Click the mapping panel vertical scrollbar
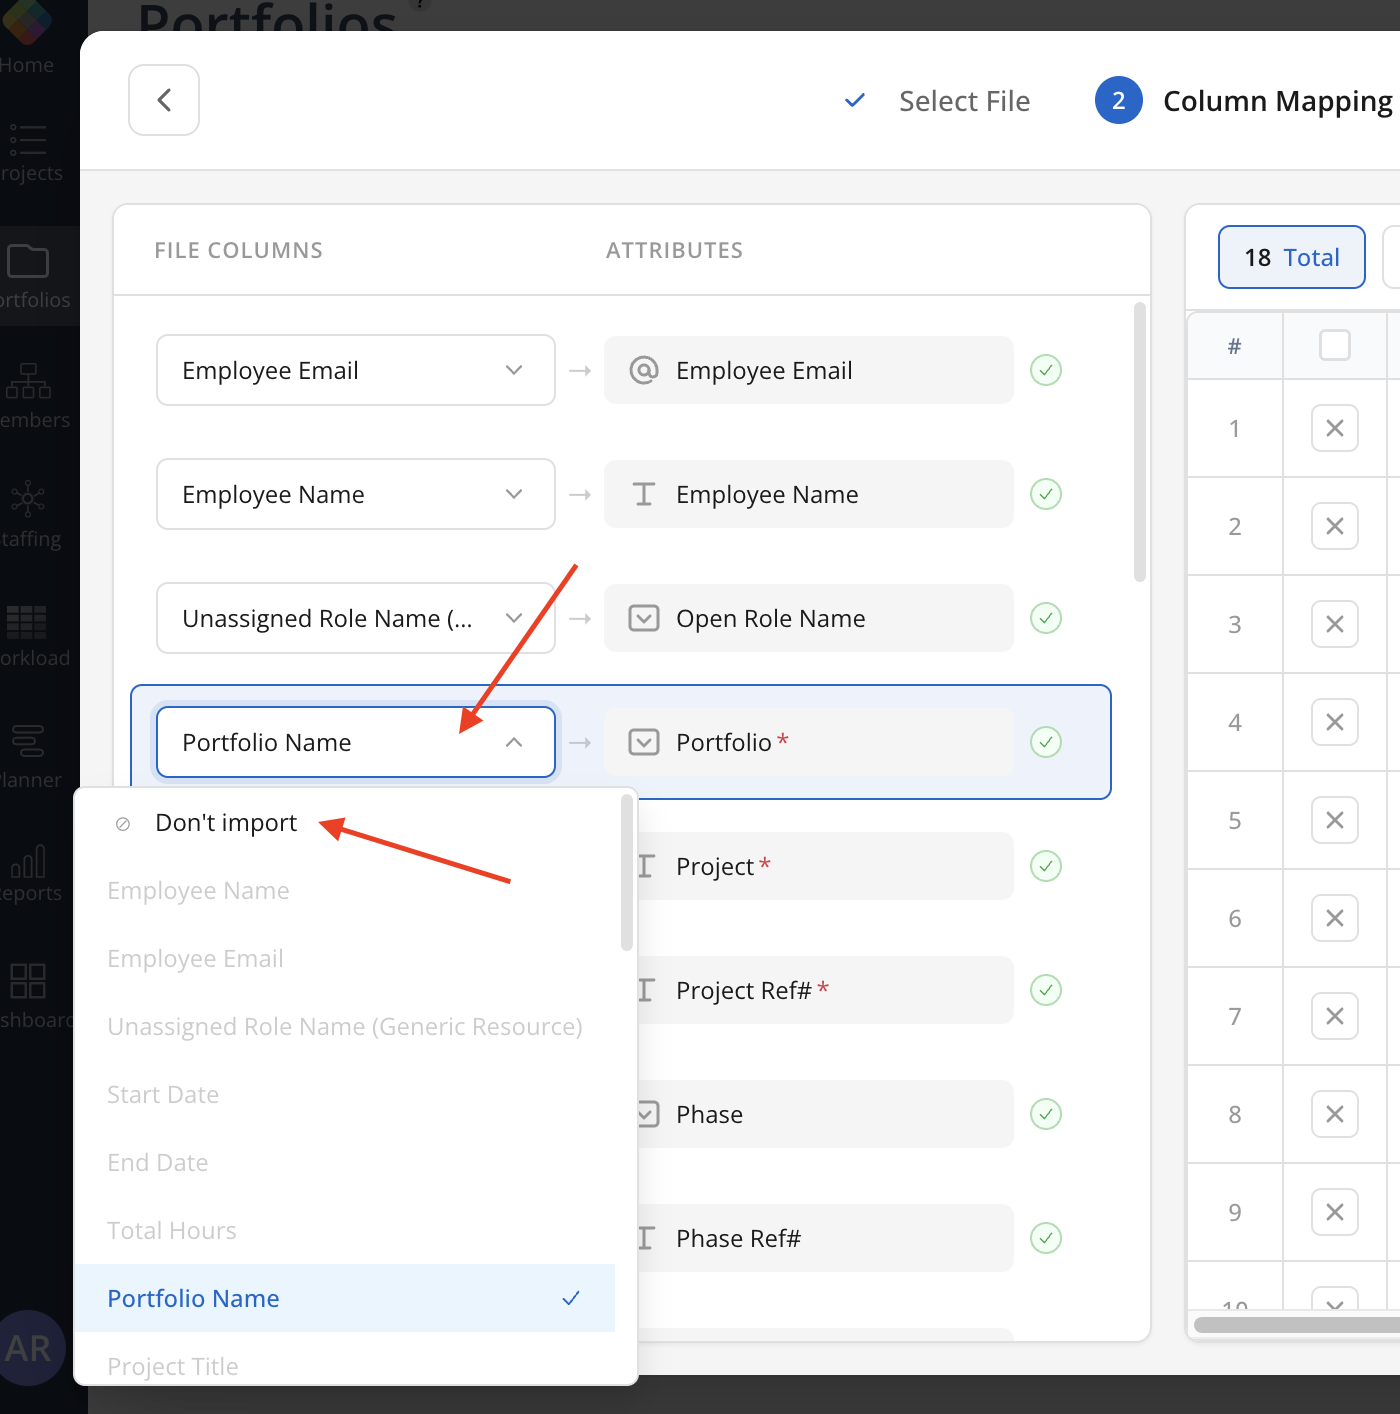The height and width of the screenshot is (1414, 1400). [x=1140, y=442]
